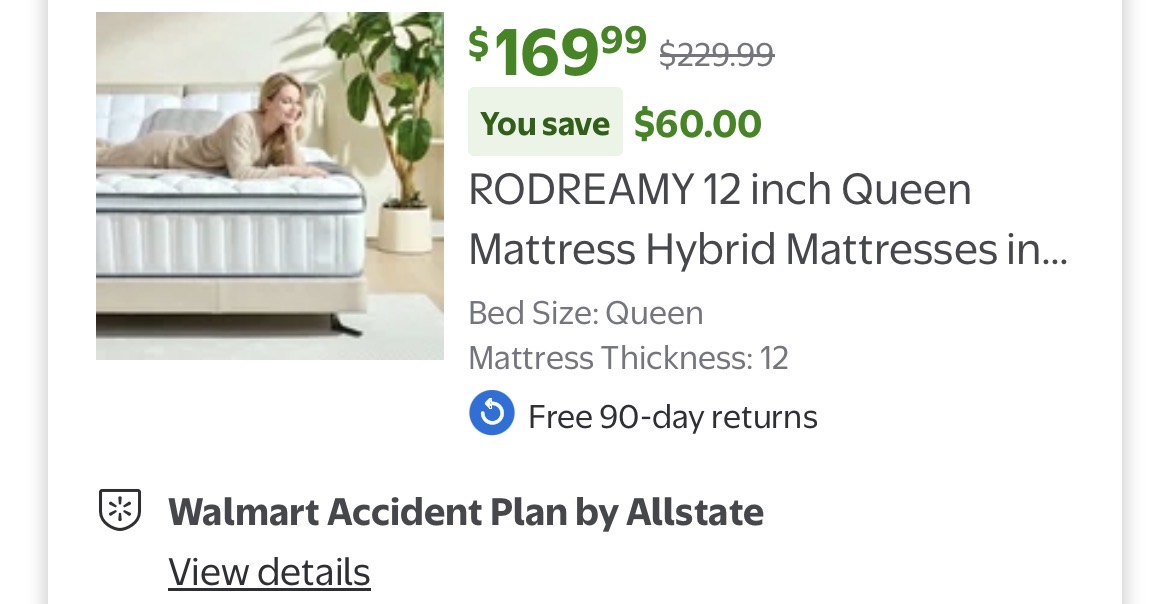
Task: Click the Free 90-day returns label
Action: pos(672,416)
